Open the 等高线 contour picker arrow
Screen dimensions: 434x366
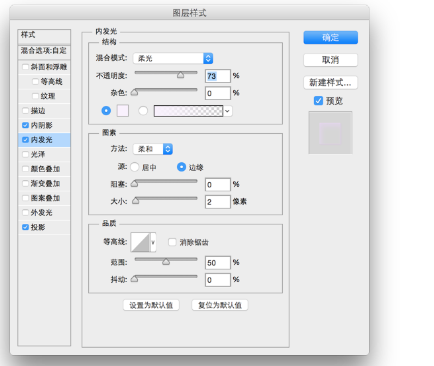click(153, 242)
